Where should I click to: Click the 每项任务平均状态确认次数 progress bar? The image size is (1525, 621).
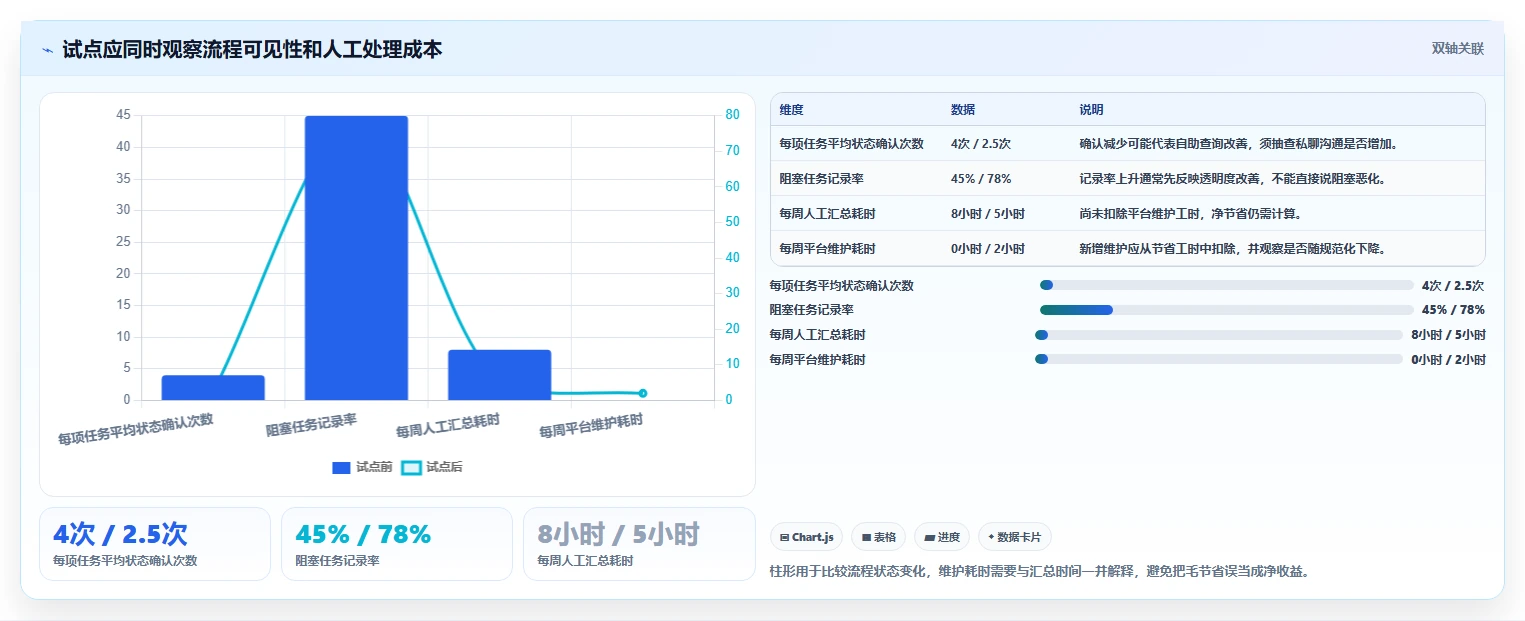1227,285
